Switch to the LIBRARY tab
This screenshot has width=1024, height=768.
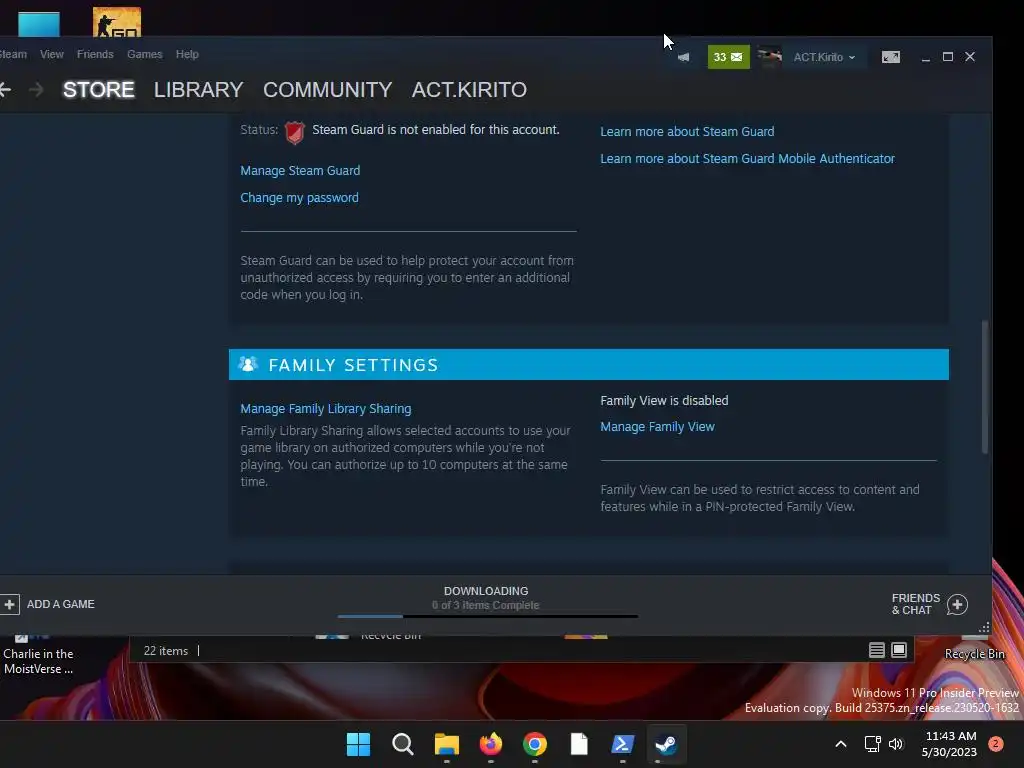199,89
